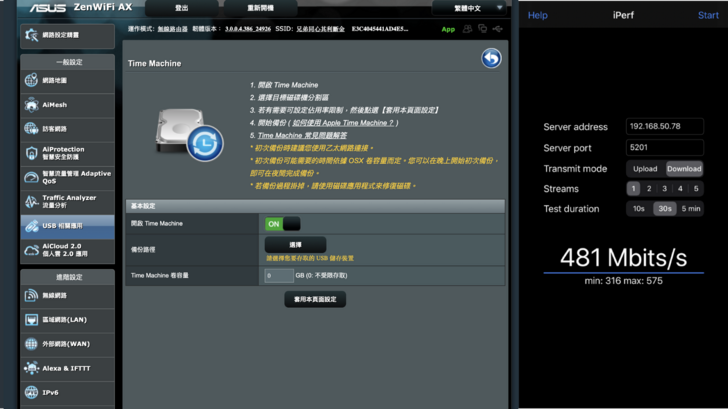Image resolution: width=728 pixels, height=409 pixels.
Task: Select the USB application icon
Action: [x=31, y=226]
